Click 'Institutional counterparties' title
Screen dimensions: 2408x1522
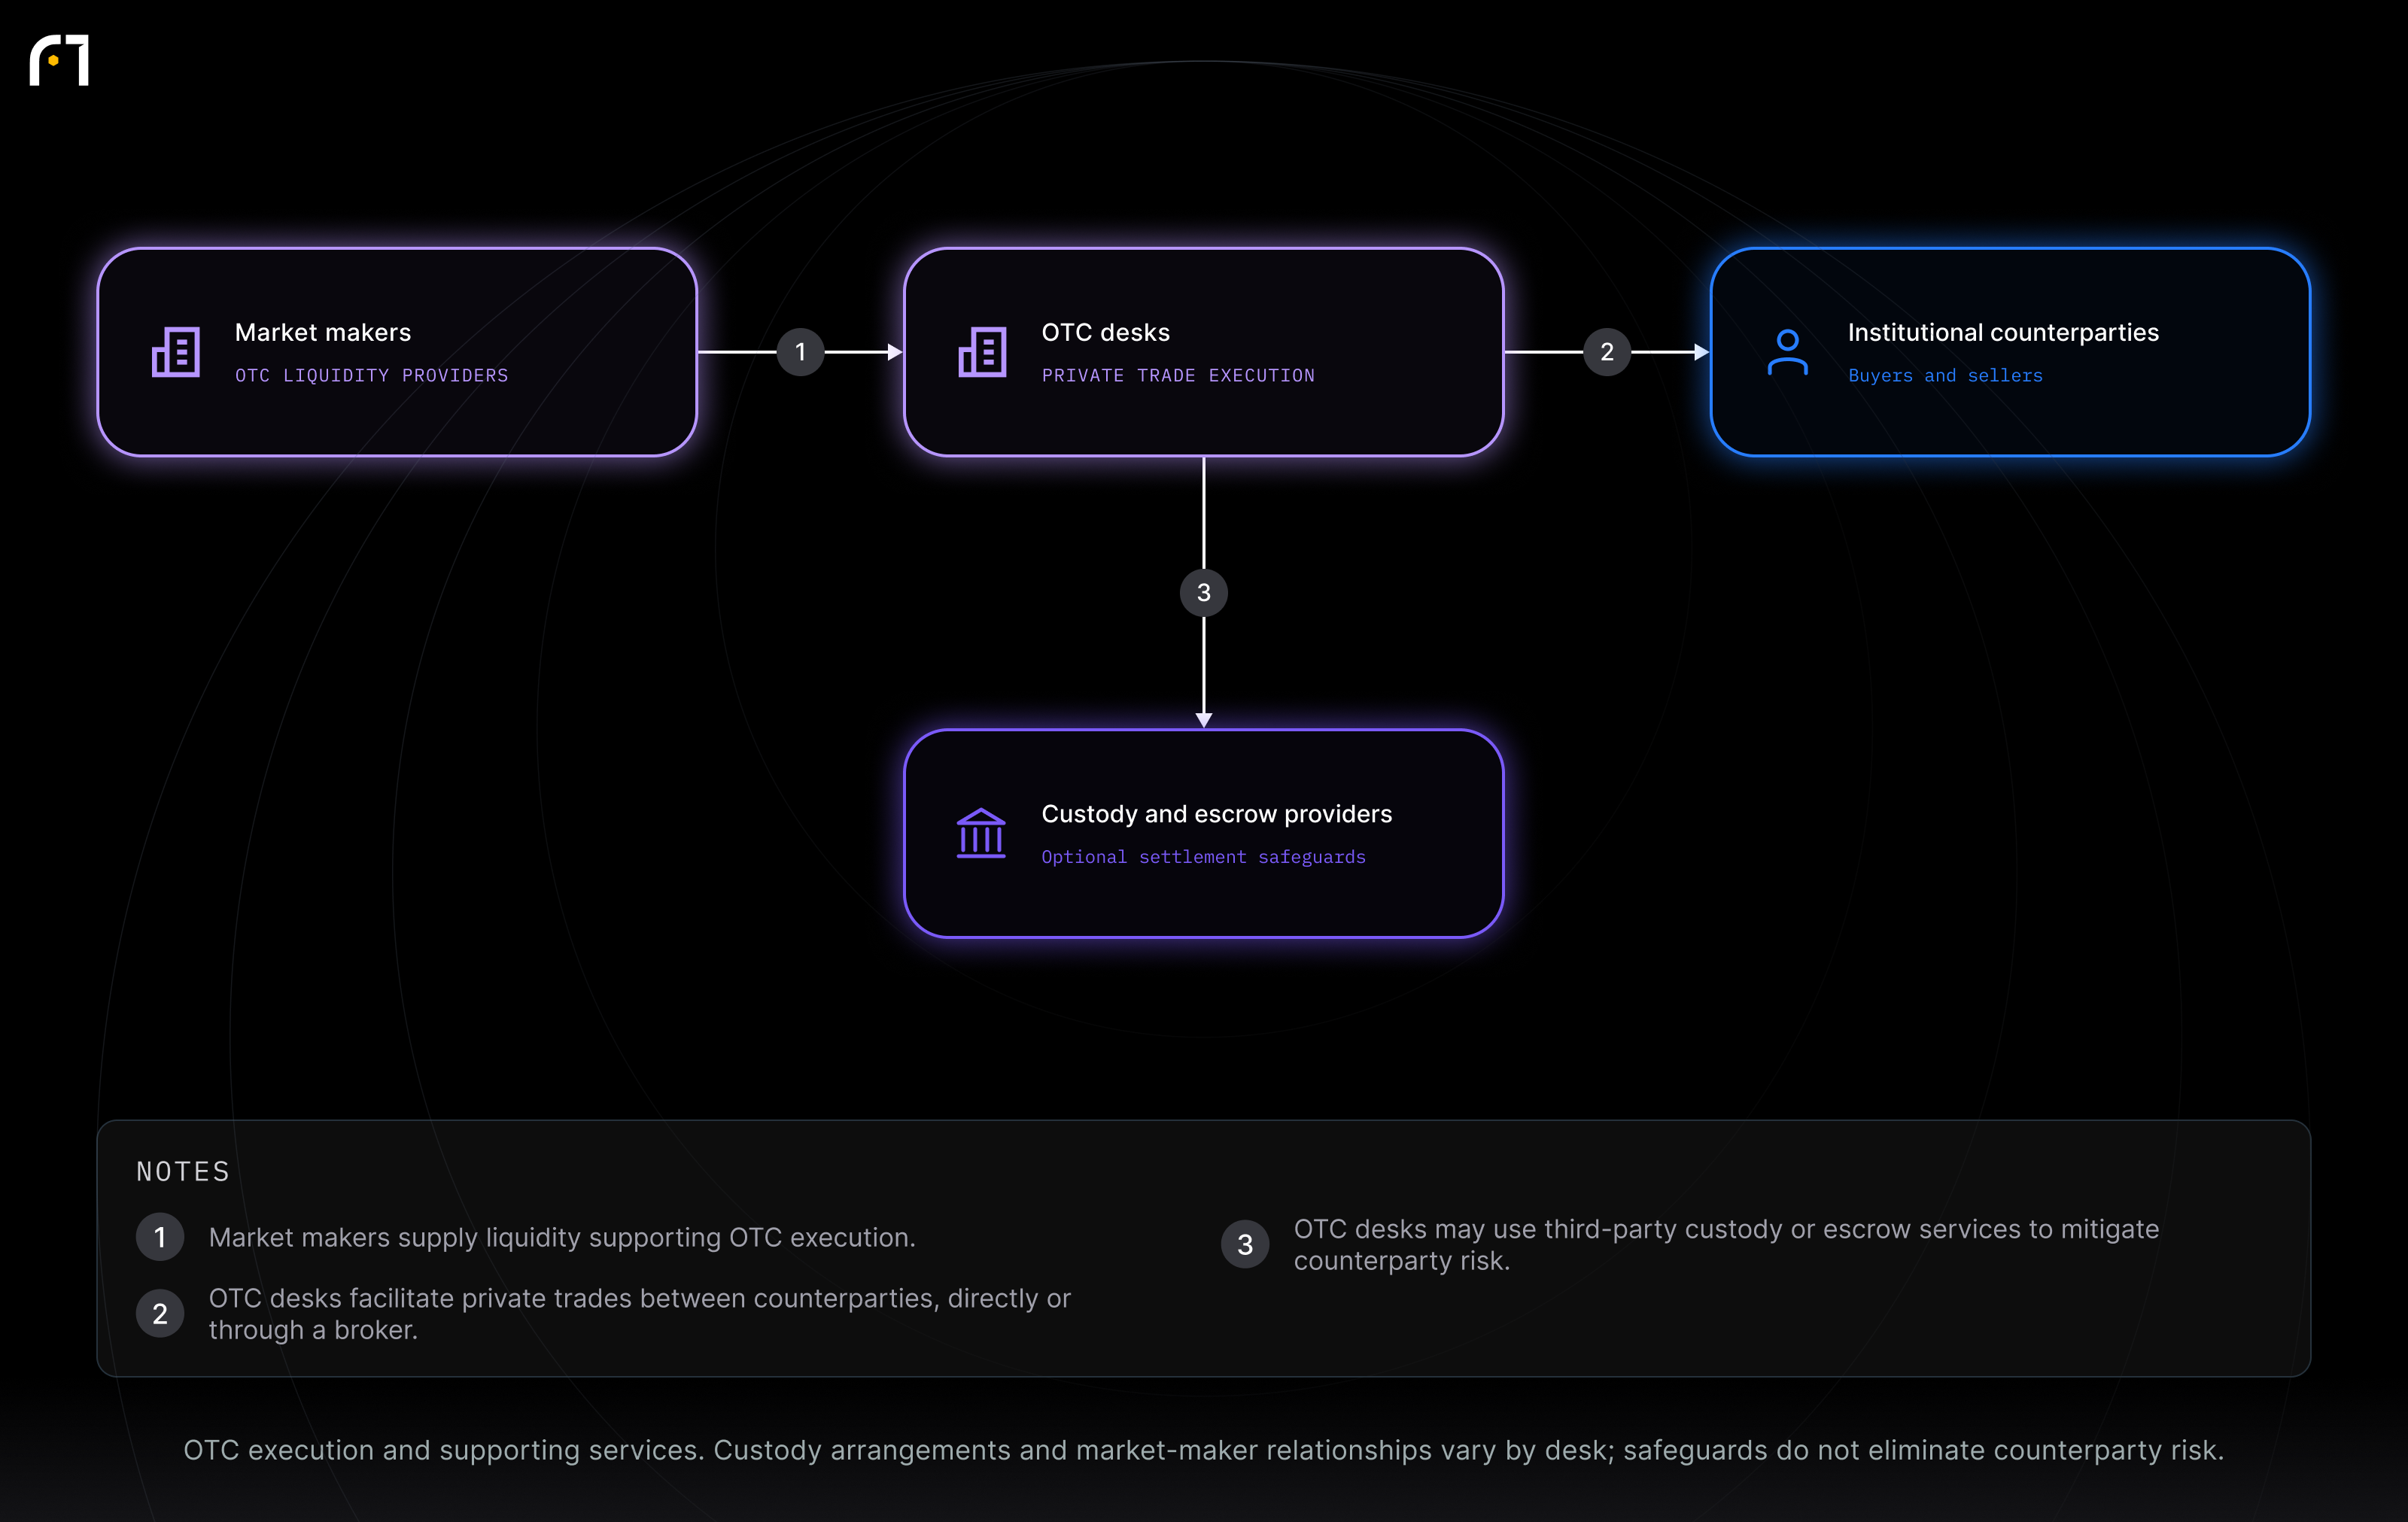pyautogui.click(x=2003, y=332)
